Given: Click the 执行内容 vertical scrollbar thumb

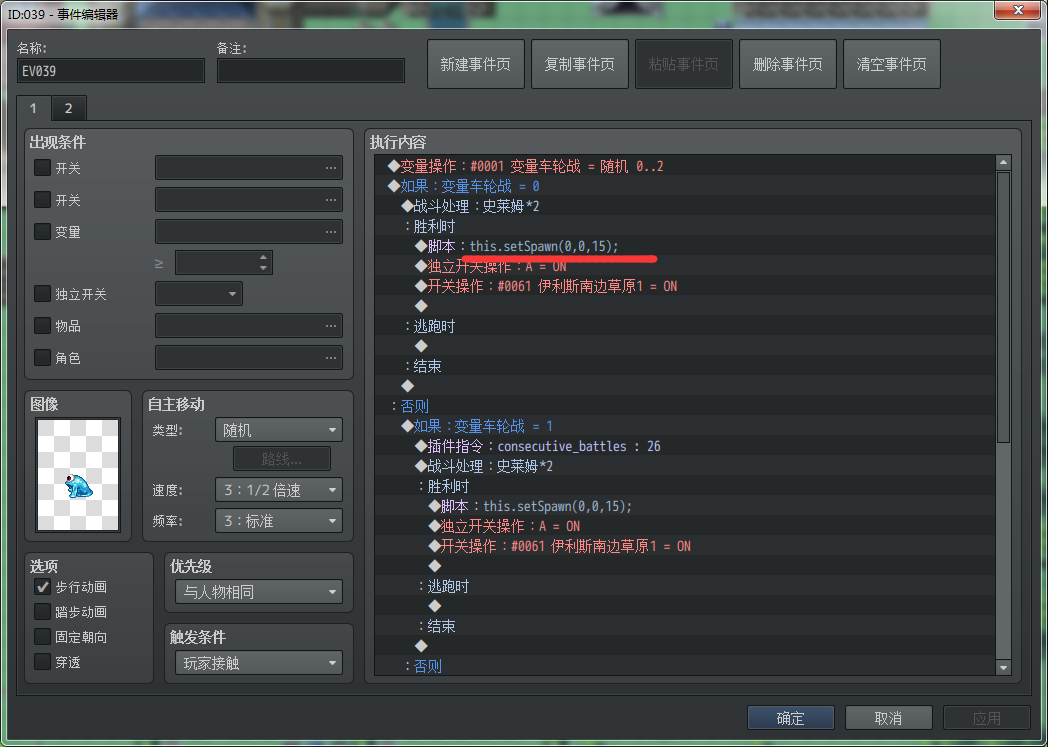Looking at the screenshot, I should click(1003, 307).
